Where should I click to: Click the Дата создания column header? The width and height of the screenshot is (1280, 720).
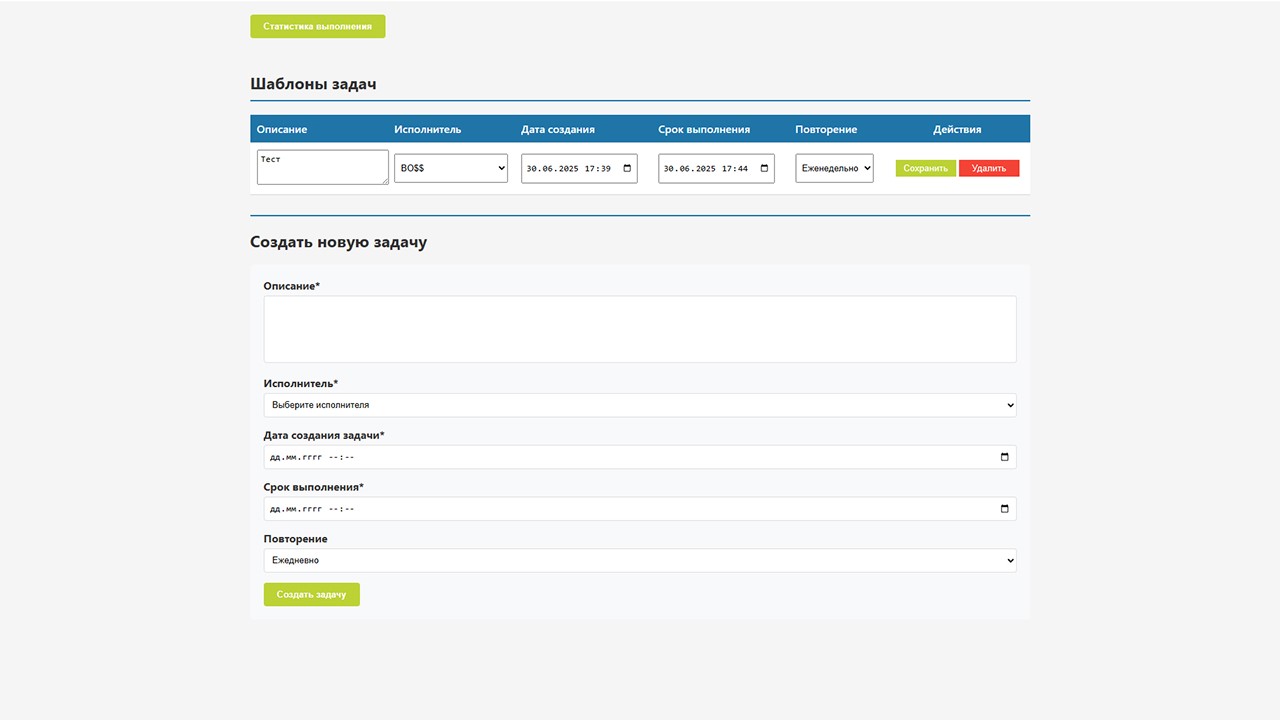coord(558,129)
